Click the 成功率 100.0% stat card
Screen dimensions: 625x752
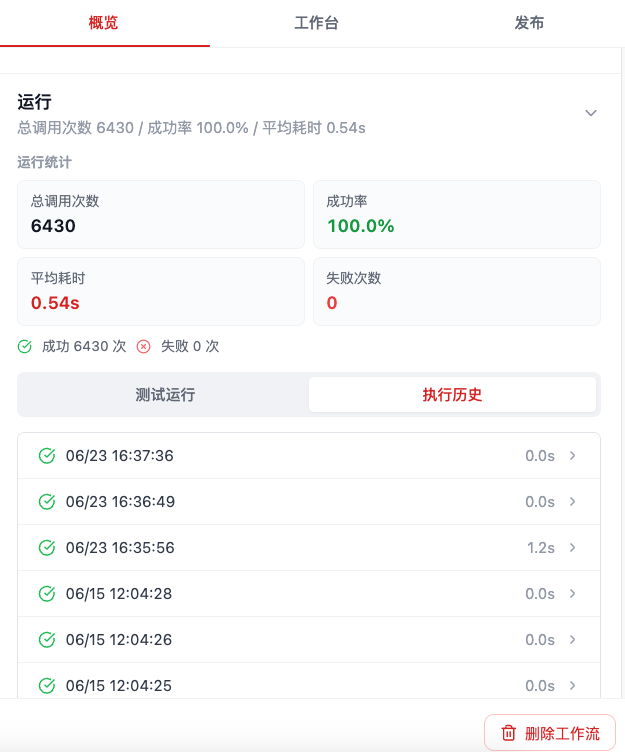(x=457, y=214)
